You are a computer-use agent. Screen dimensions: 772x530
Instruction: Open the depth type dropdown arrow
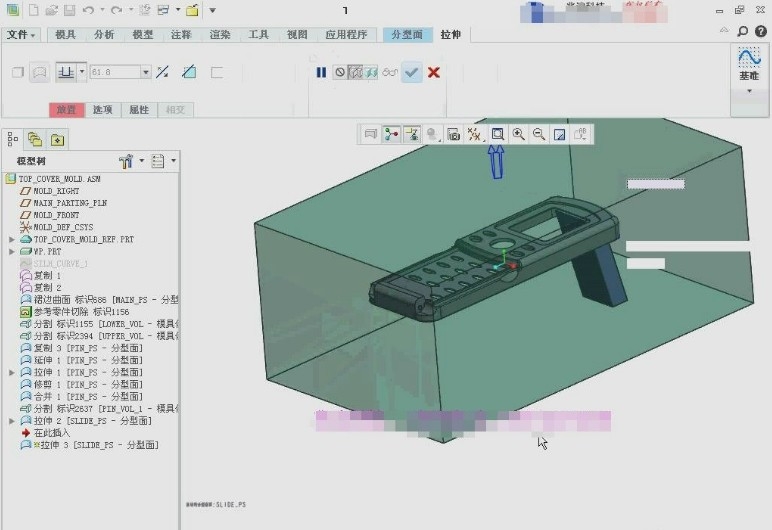[x=82, y=72]
